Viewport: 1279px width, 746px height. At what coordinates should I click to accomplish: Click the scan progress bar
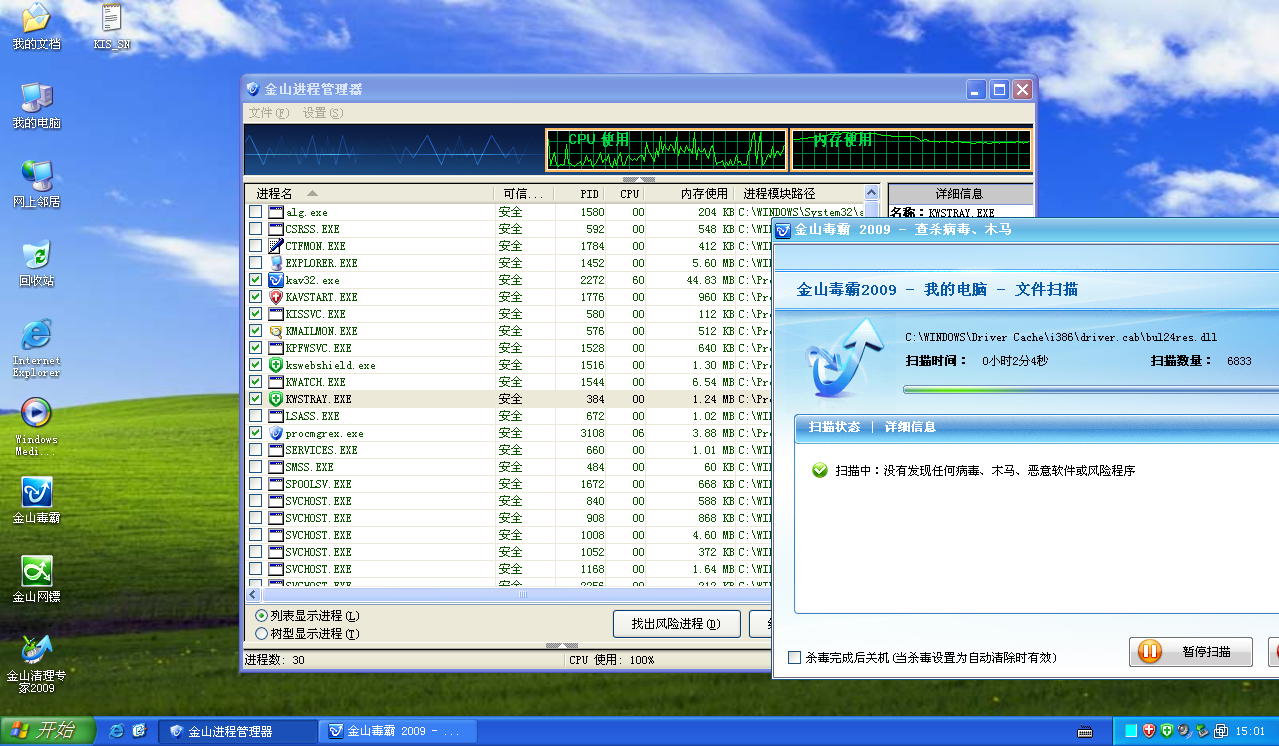[1090, 389]
